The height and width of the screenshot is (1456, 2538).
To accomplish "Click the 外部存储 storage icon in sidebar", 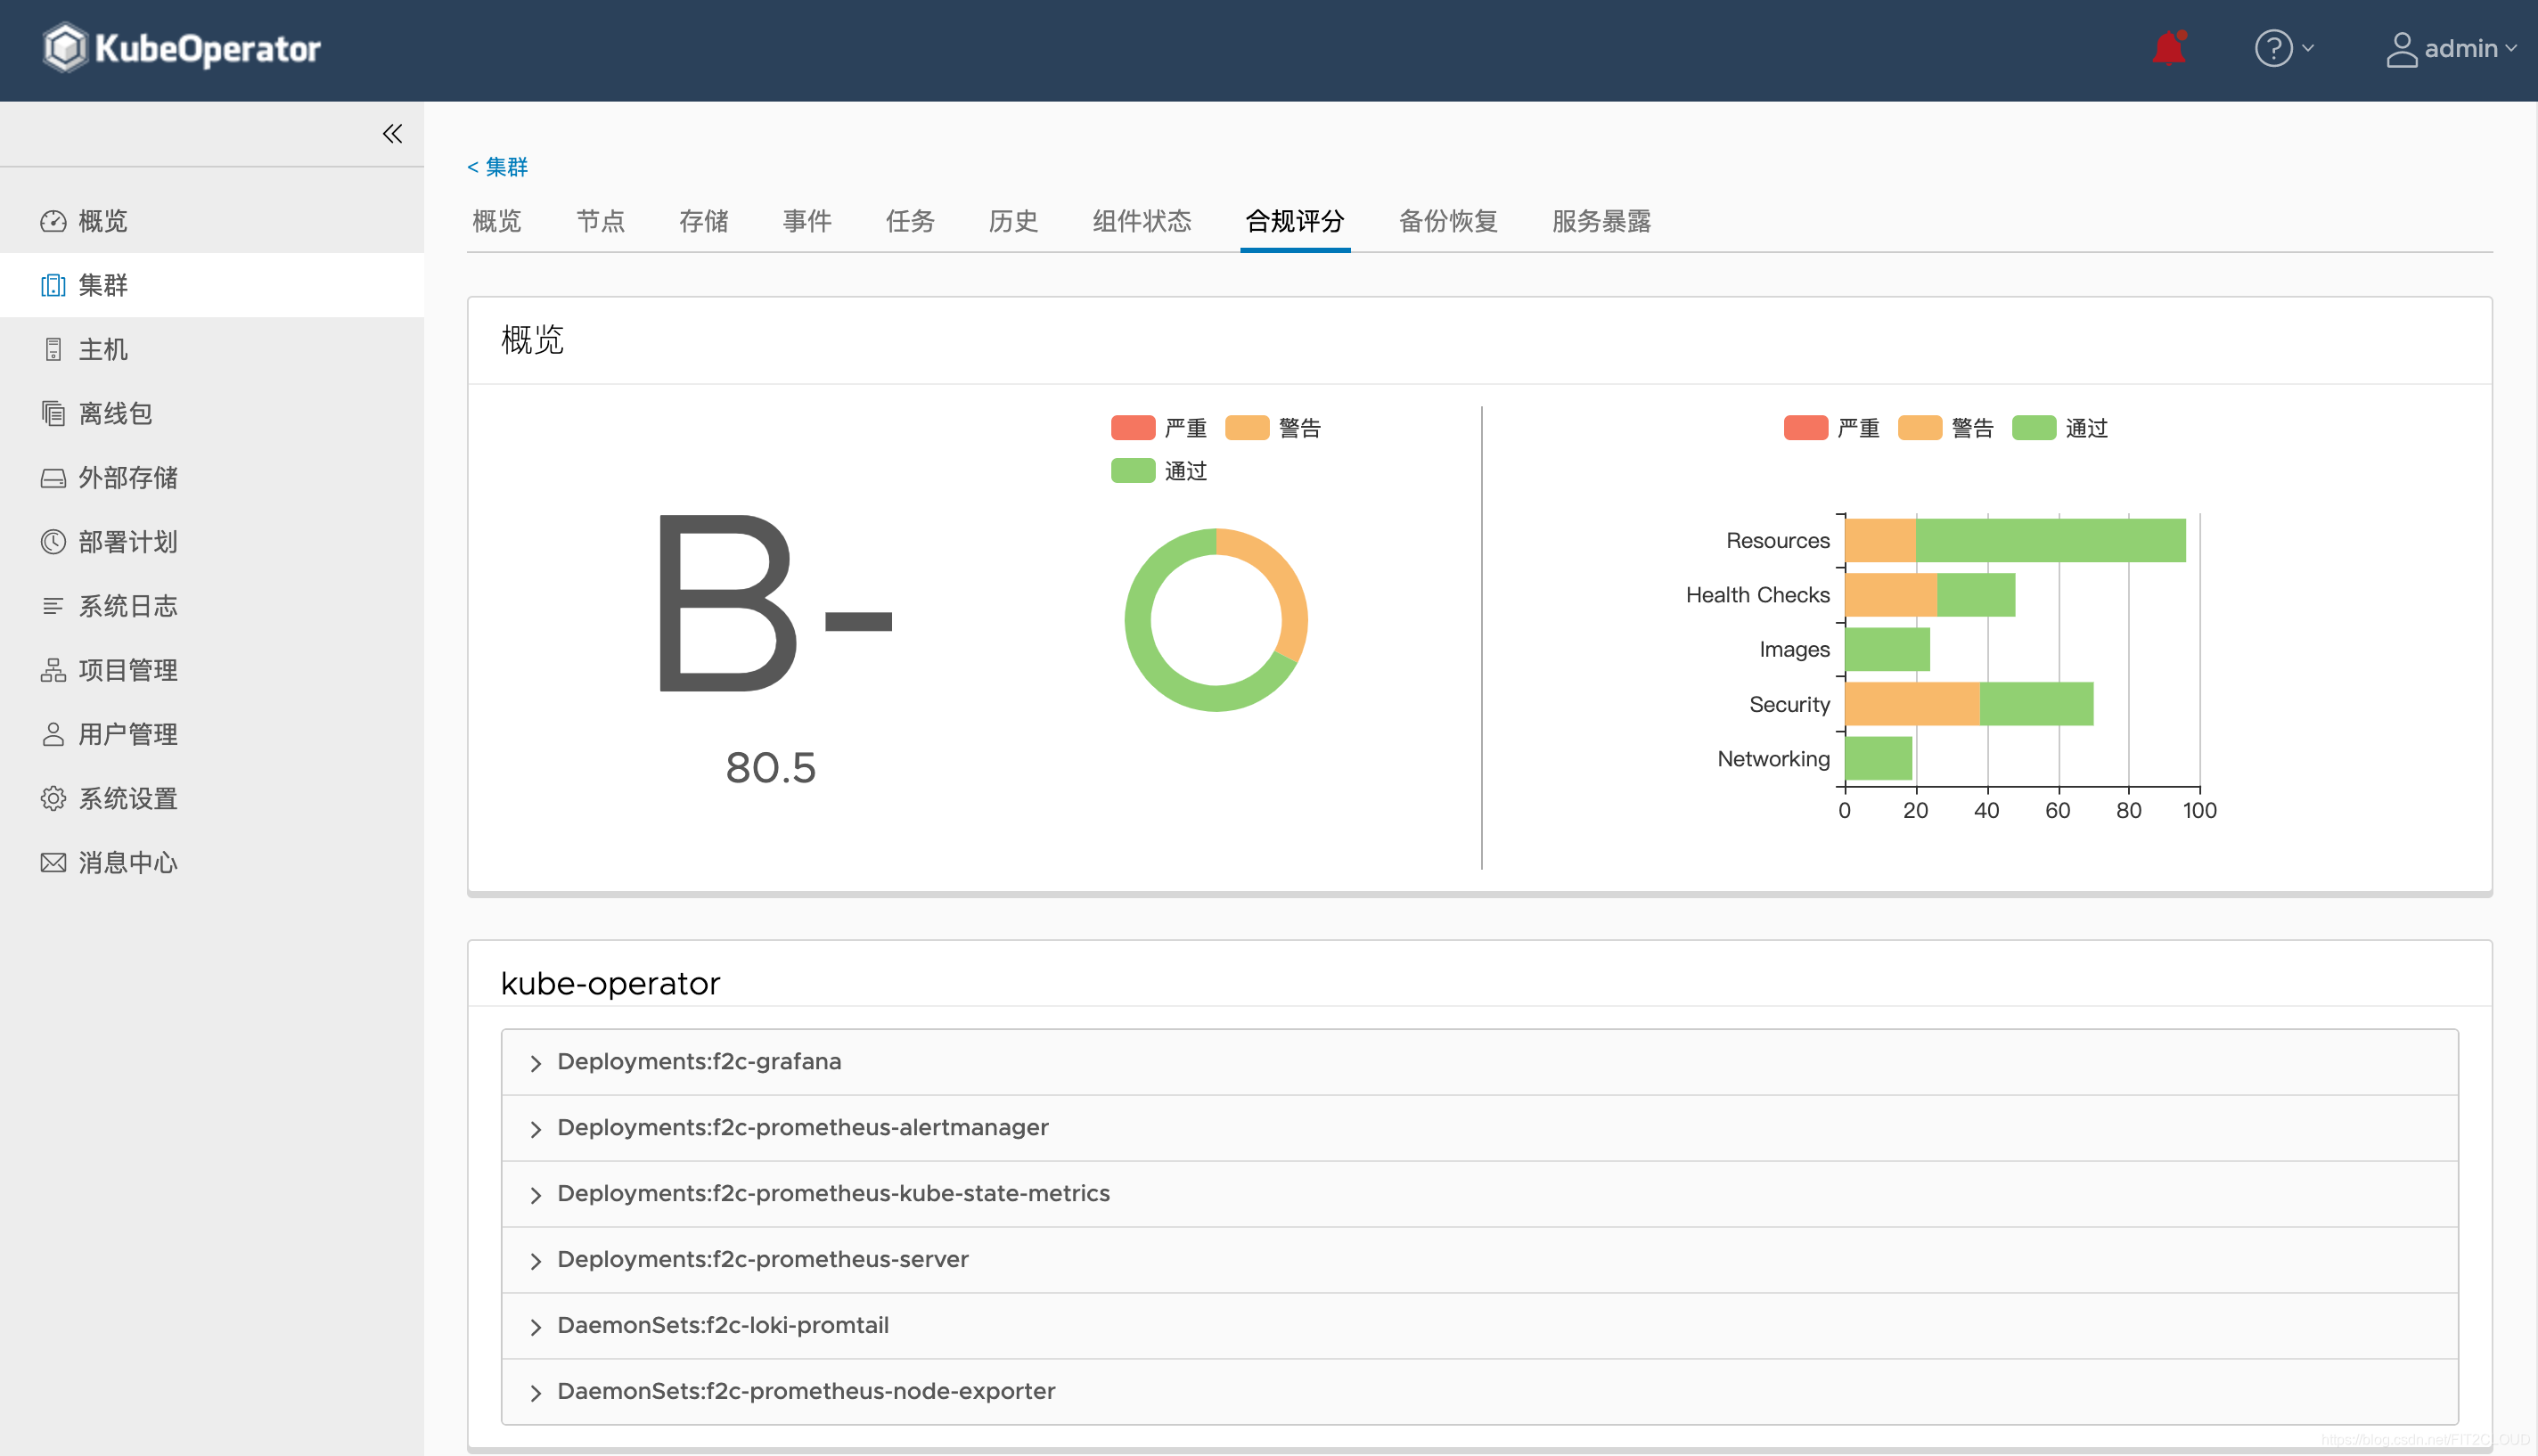I will (53, 478).
